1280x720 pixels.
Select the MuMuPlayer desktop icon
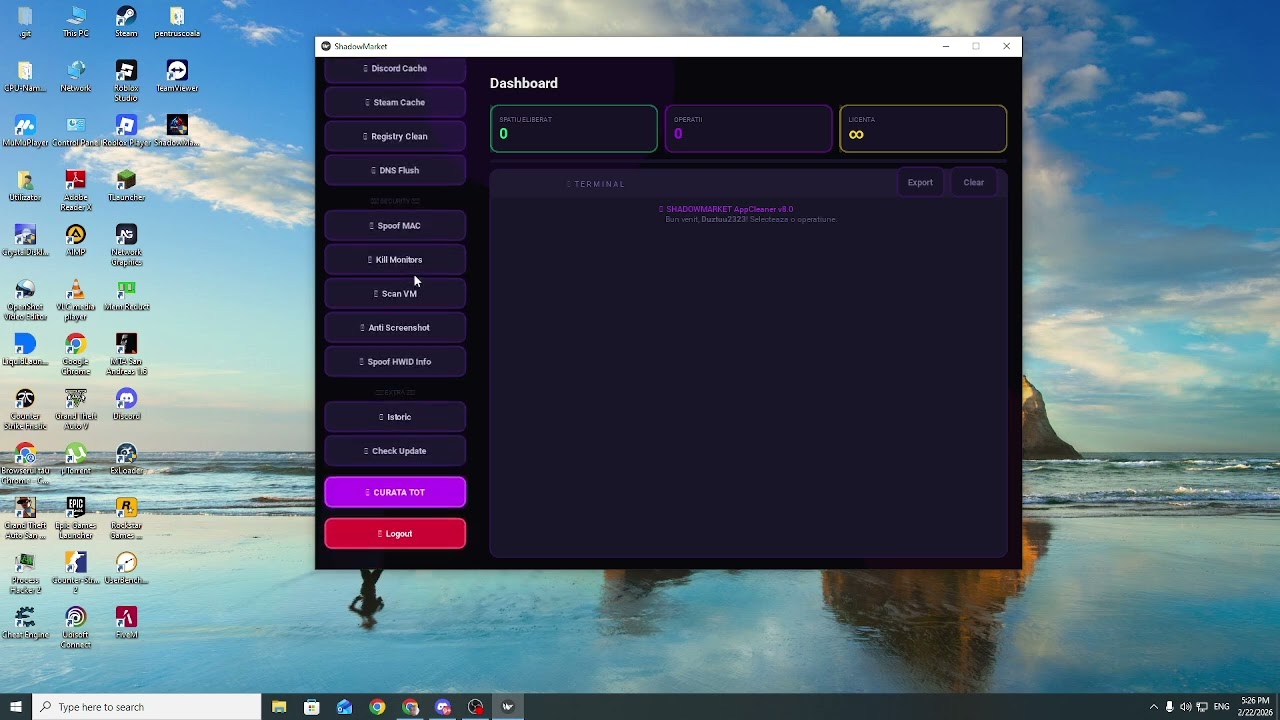pos(25,131)
